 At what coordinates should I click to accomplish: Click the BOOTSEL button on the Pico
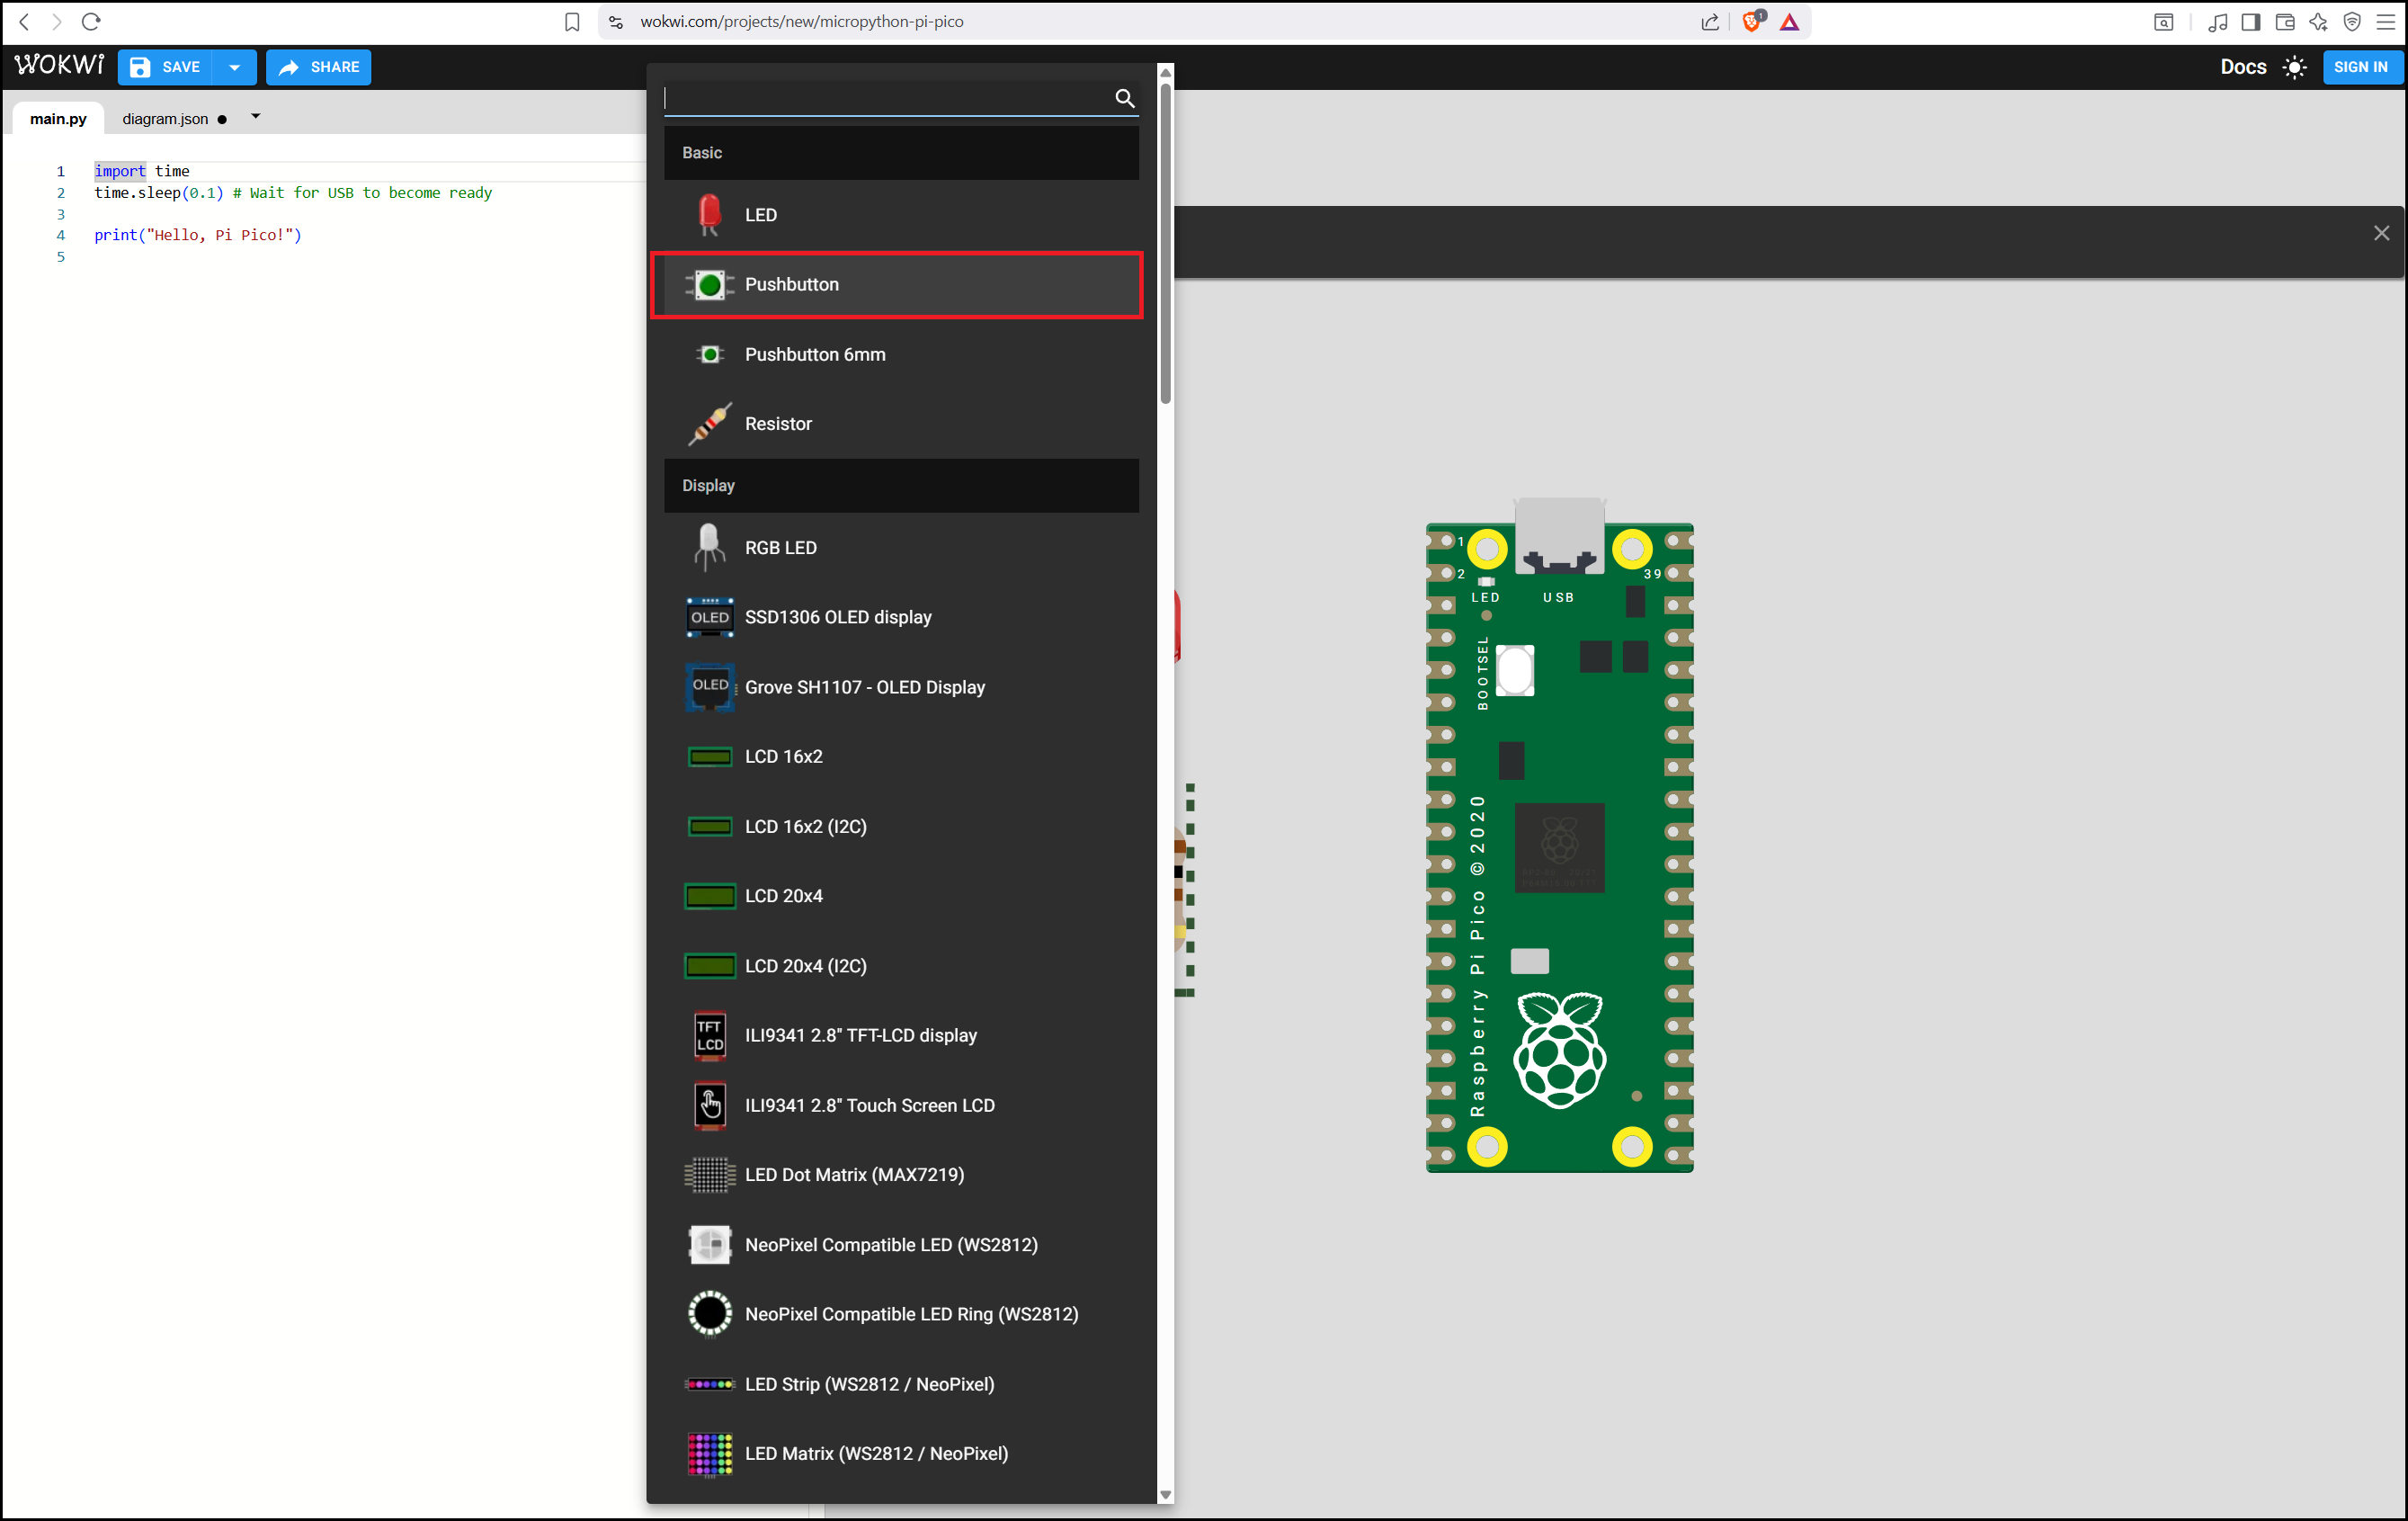[1514, 671]
